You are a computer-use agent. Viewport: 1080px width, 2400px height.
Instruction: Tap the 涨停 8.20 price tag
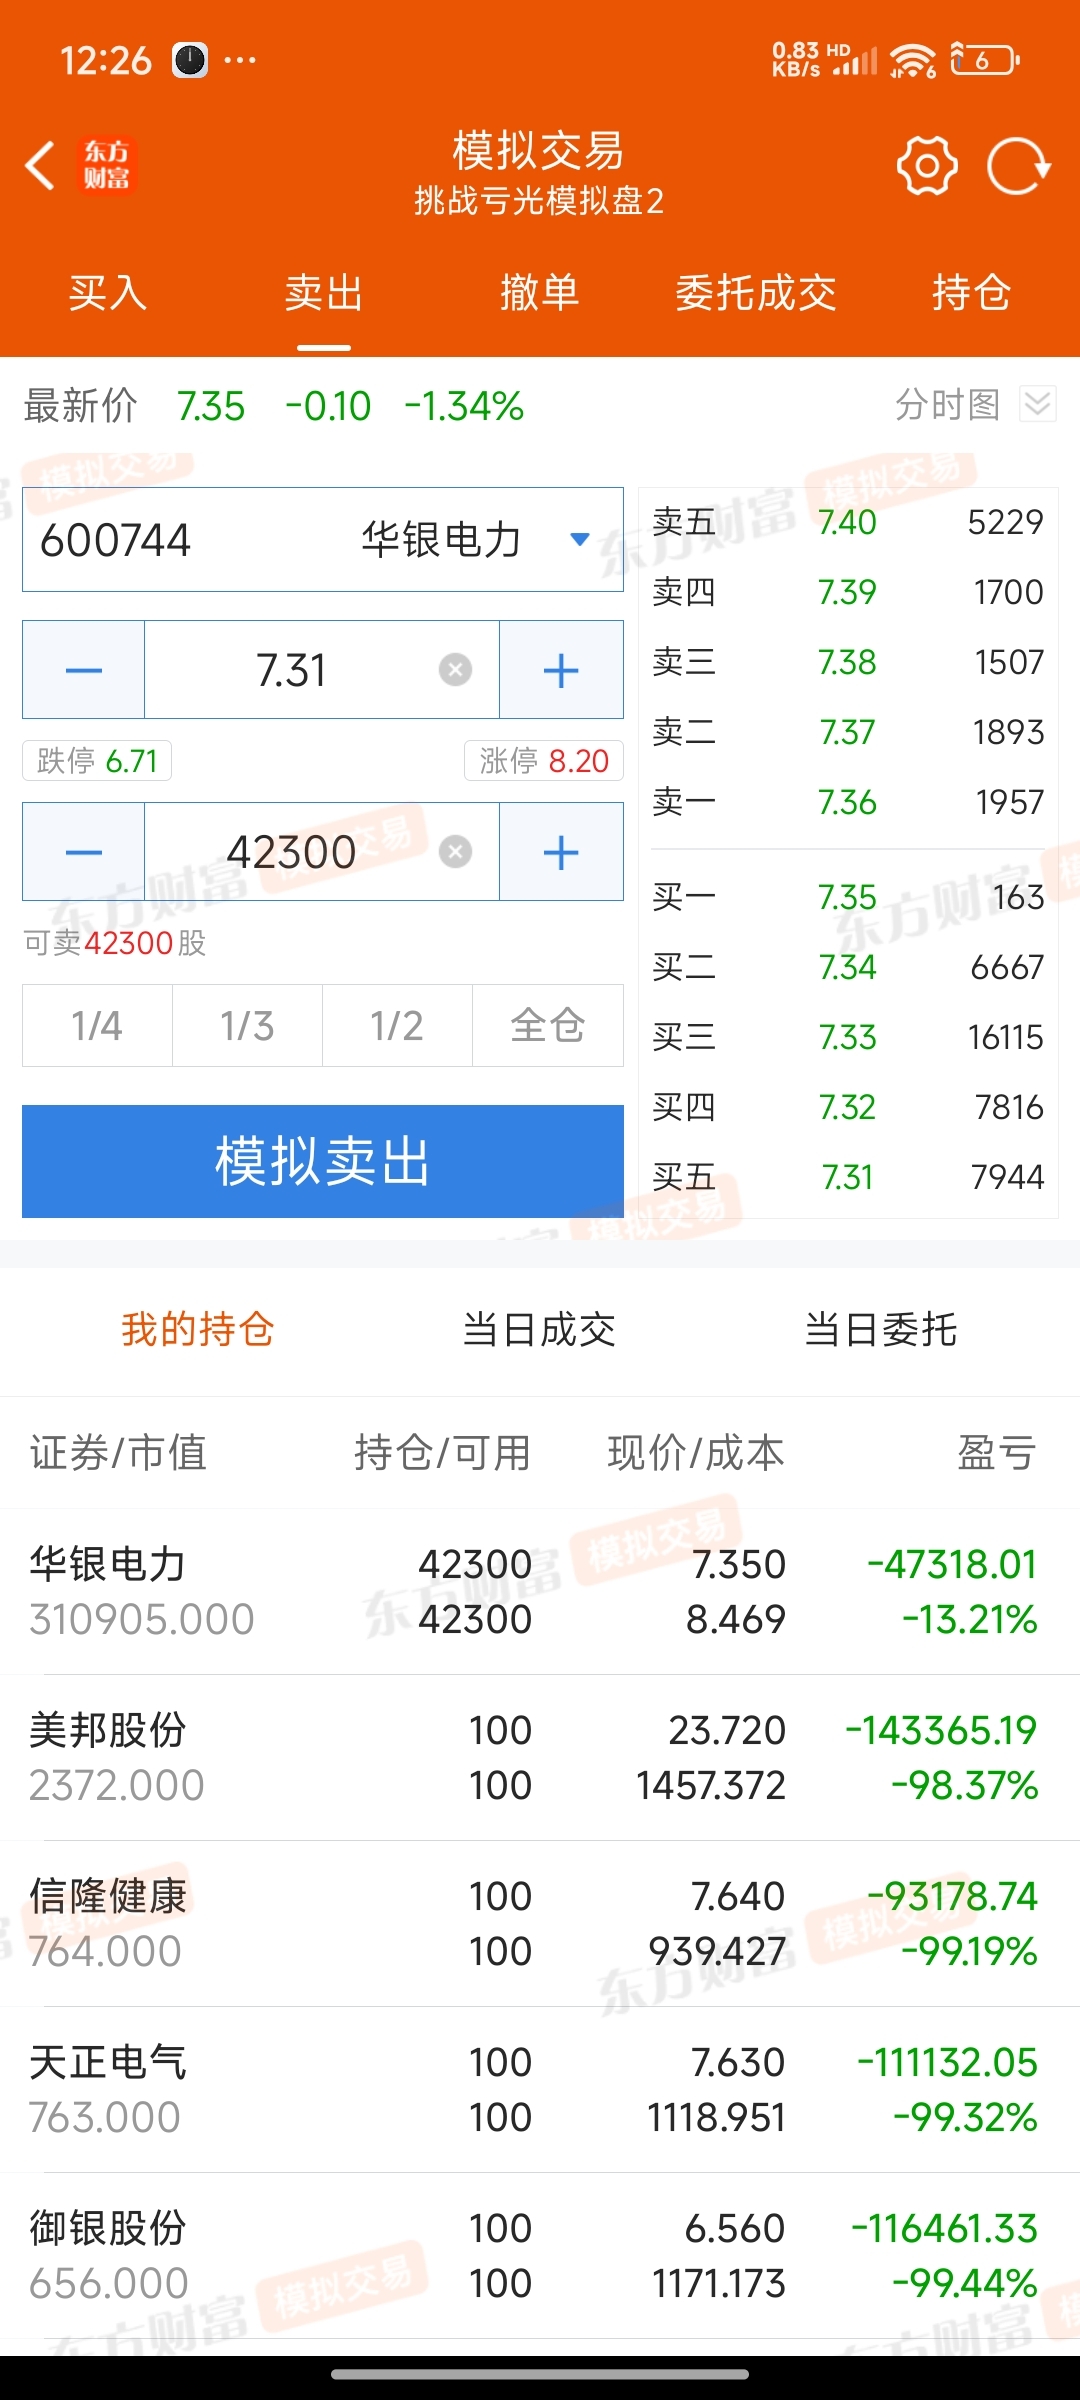point(544,761)
